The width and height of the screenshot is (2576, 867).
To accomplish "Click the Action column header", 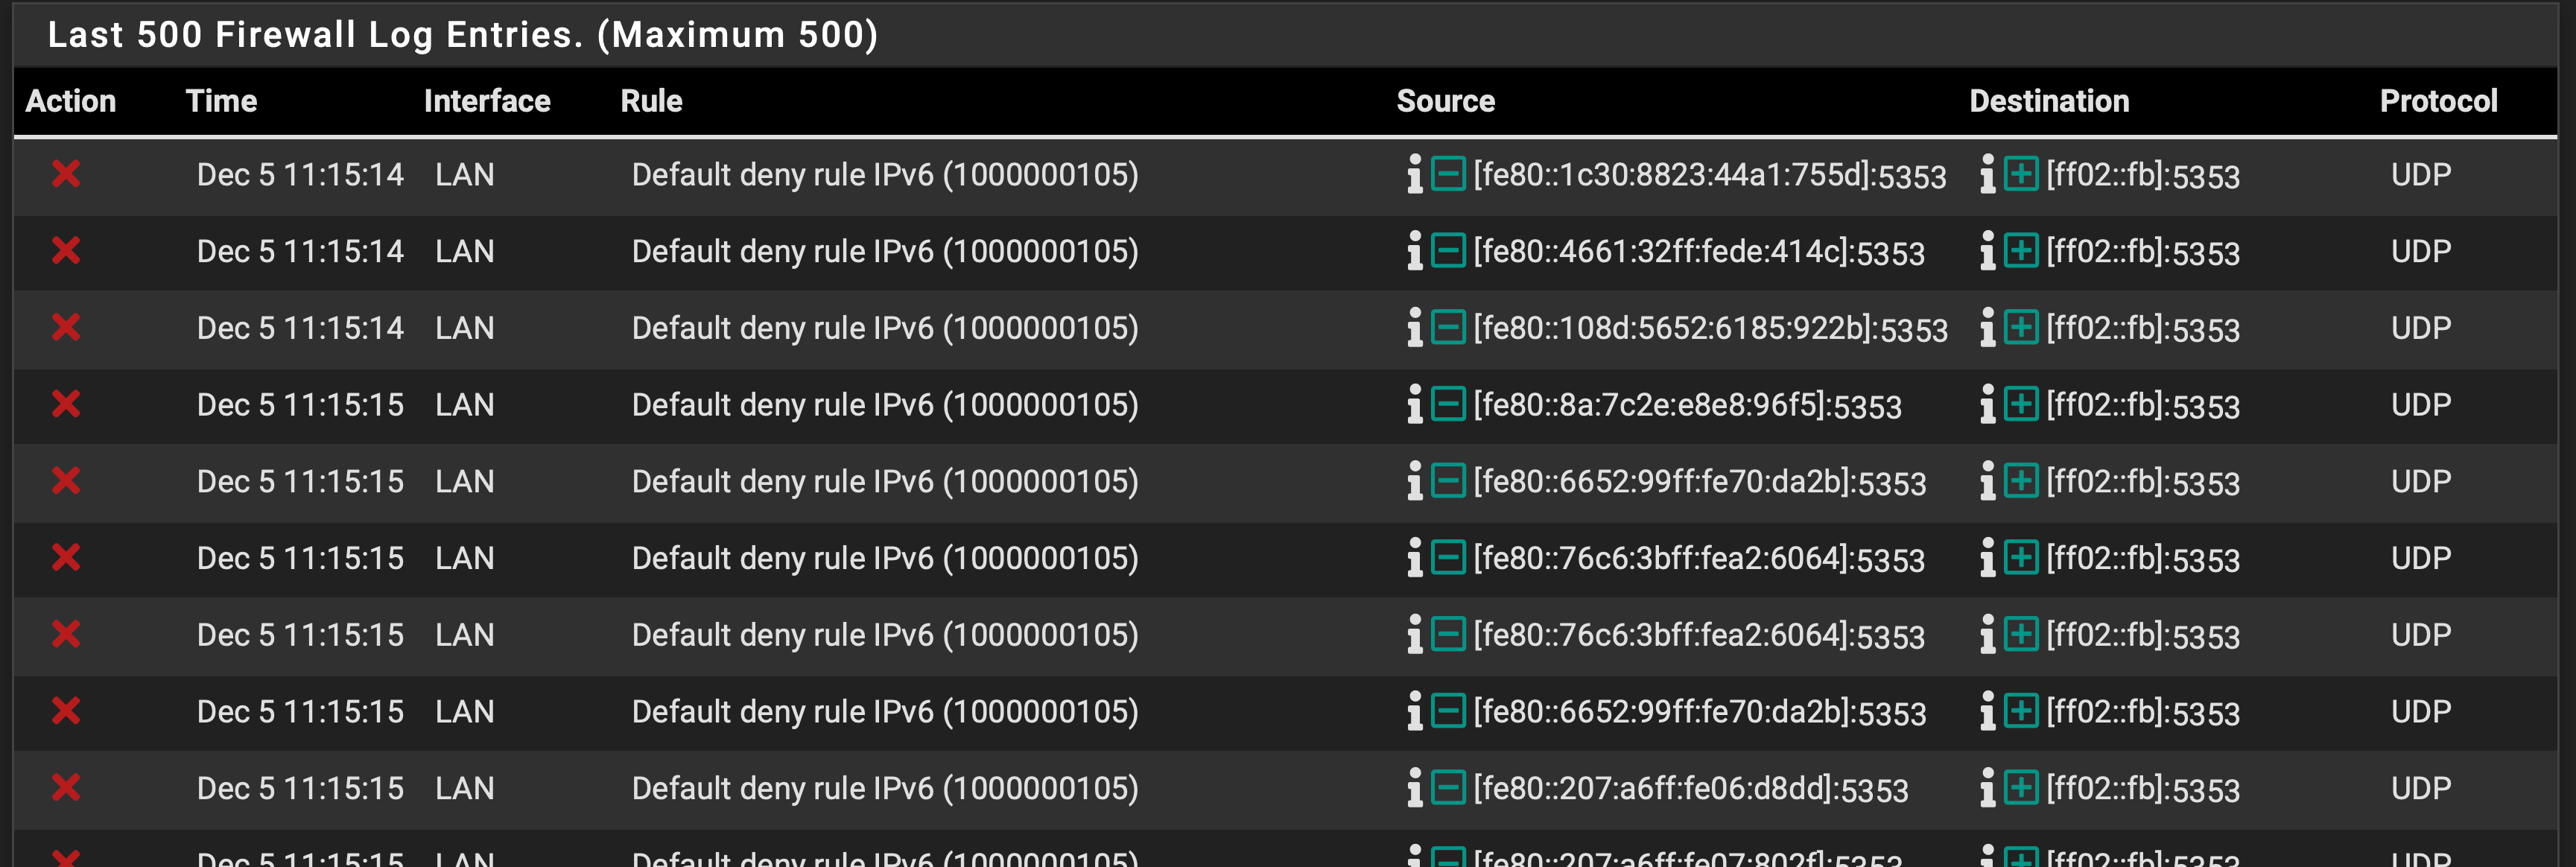I will pyautogui.click(x=71, y=101).
